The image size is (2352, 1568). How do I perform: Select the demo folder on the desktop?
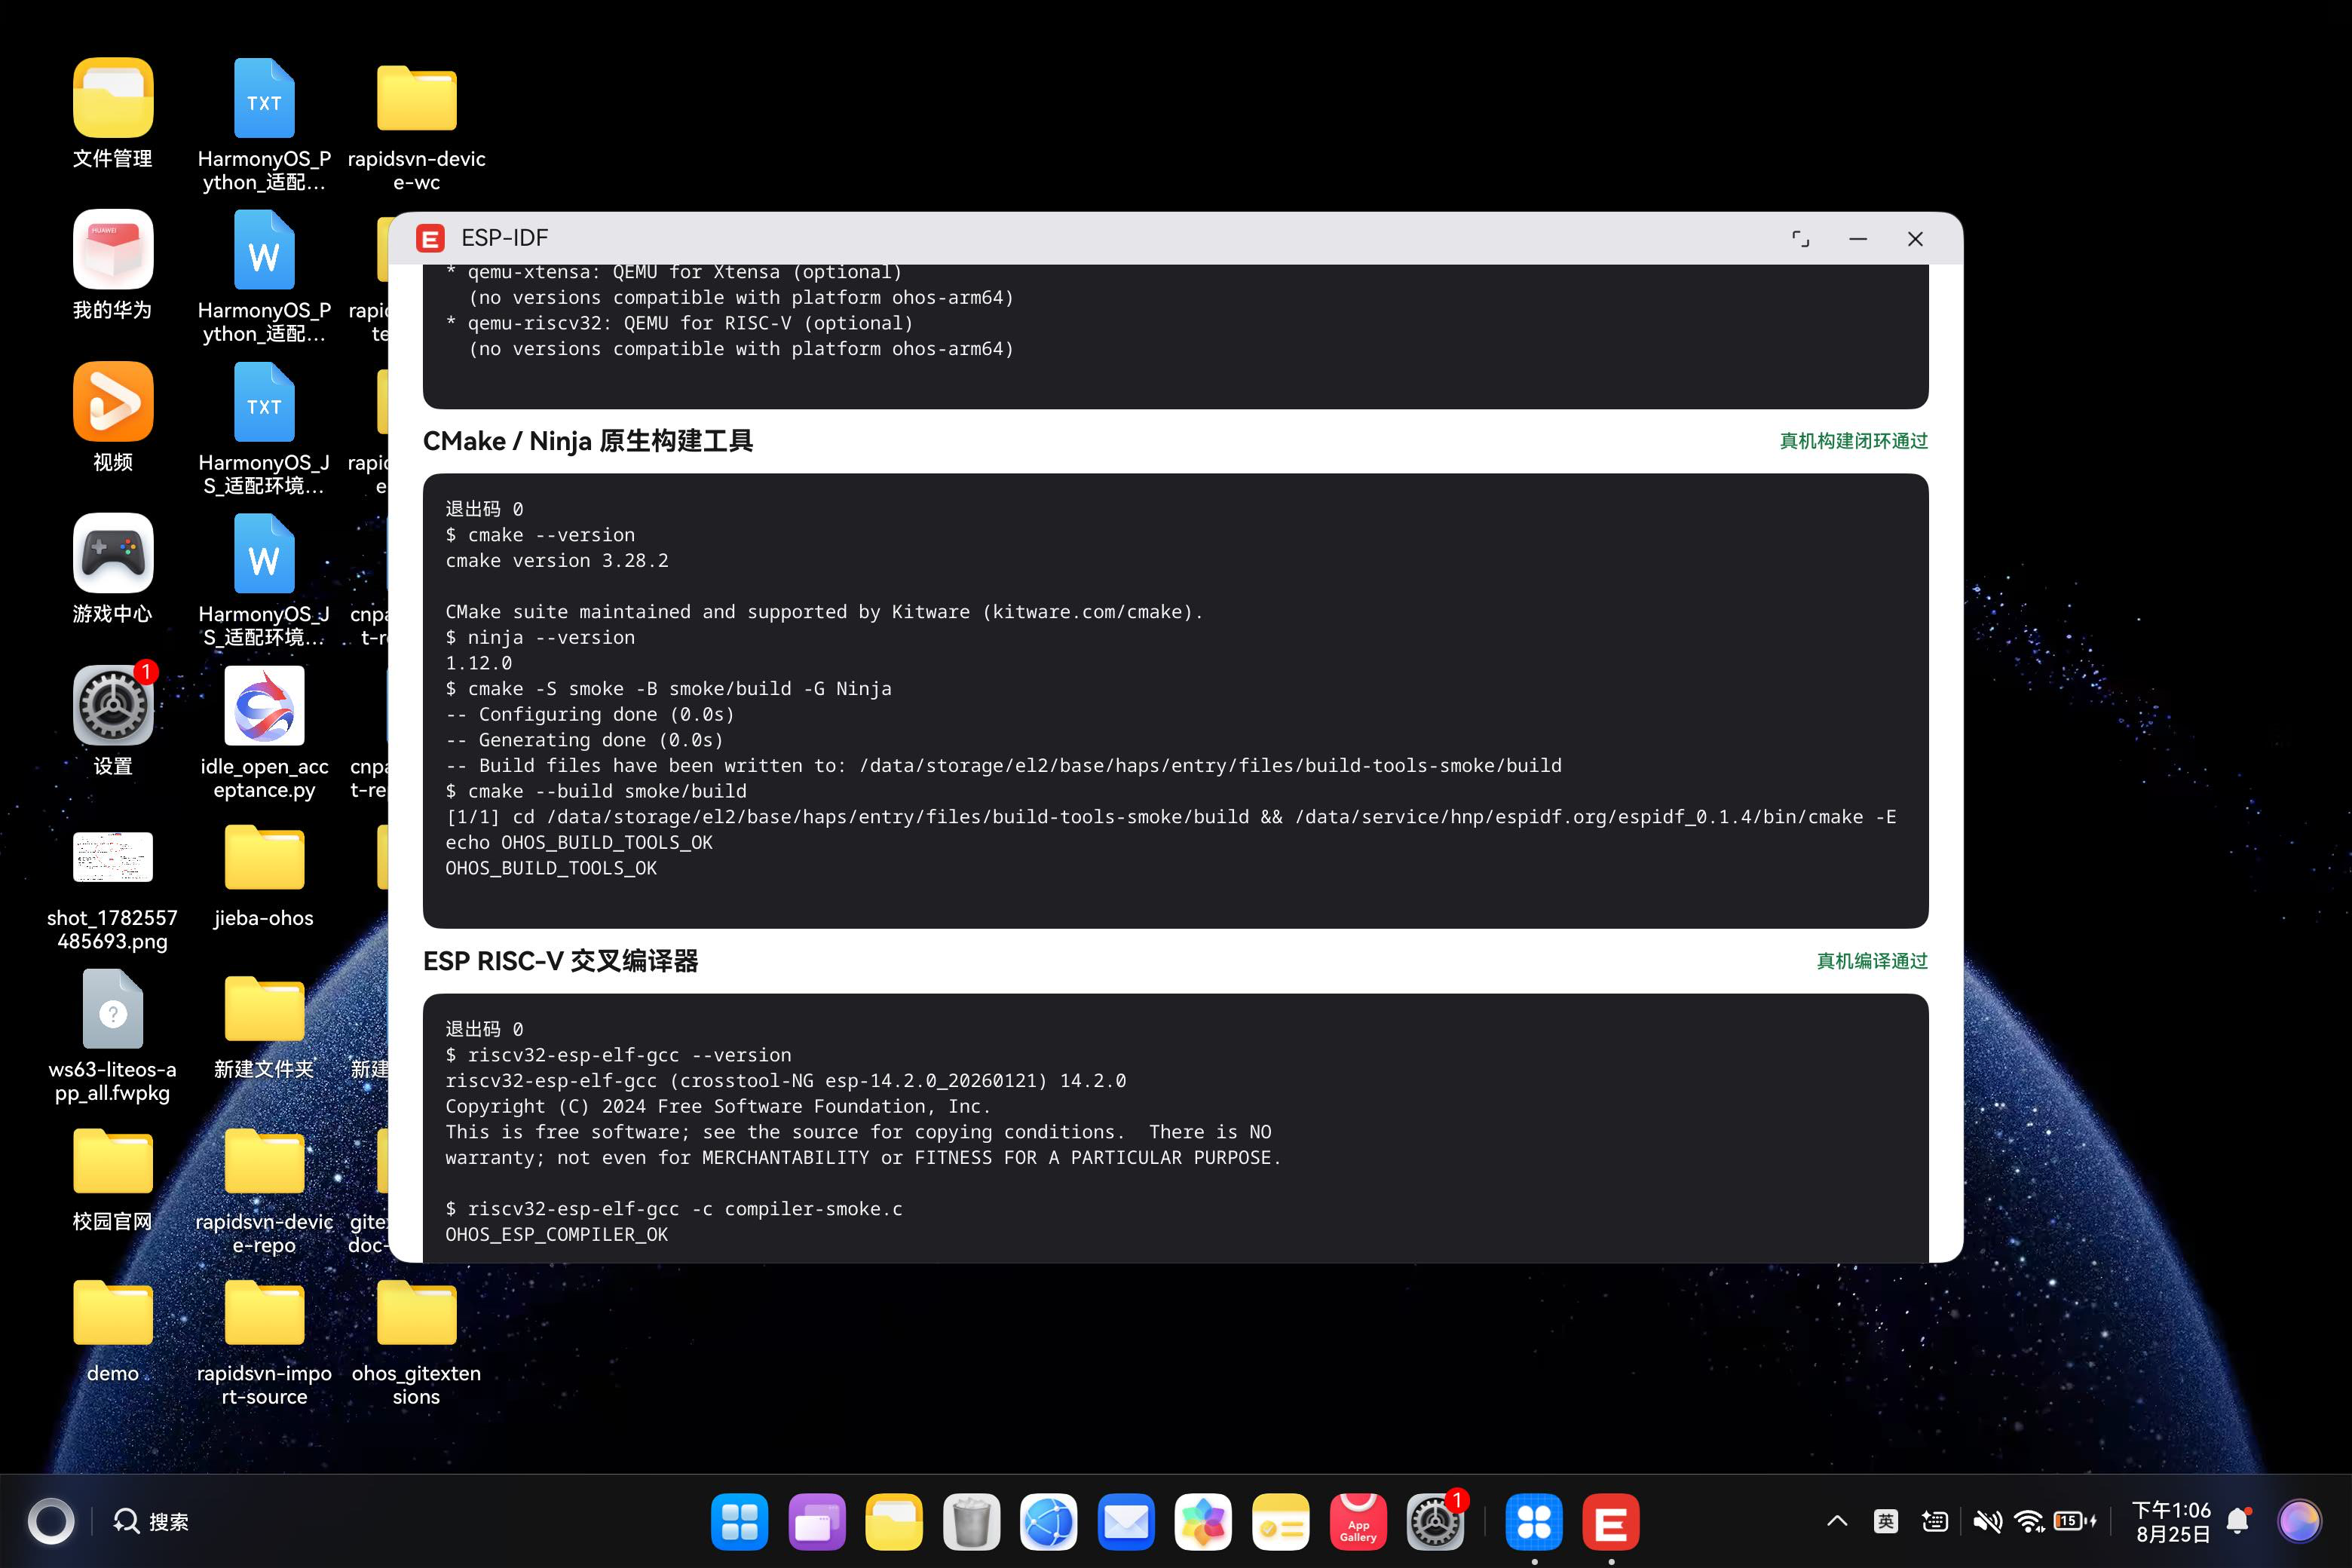pos(113,1313)
